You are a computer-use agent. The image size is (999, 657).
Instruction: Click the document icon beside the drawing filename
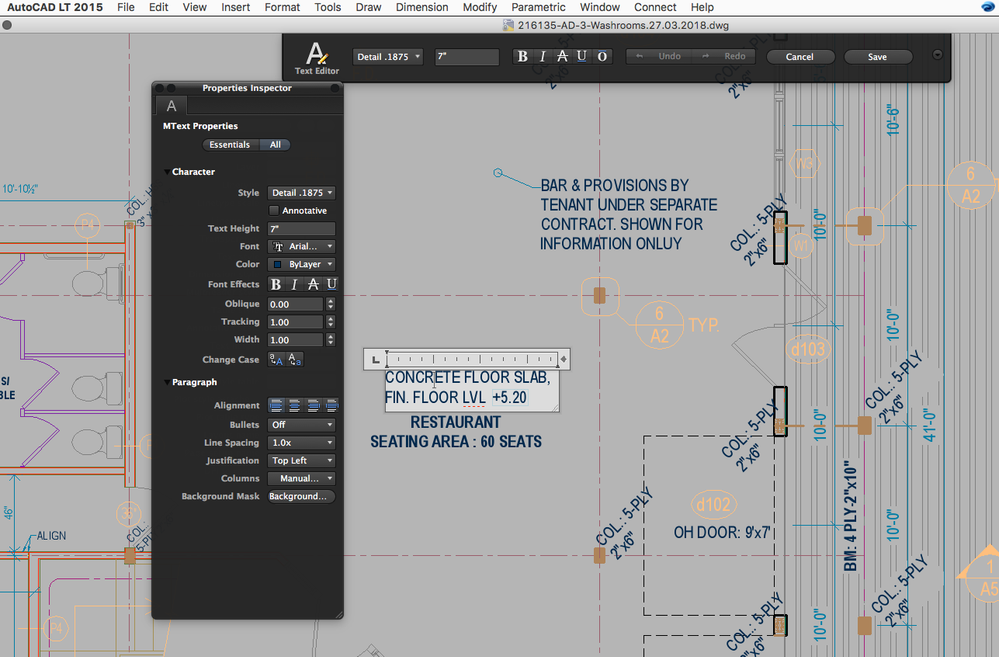(508, 25)
